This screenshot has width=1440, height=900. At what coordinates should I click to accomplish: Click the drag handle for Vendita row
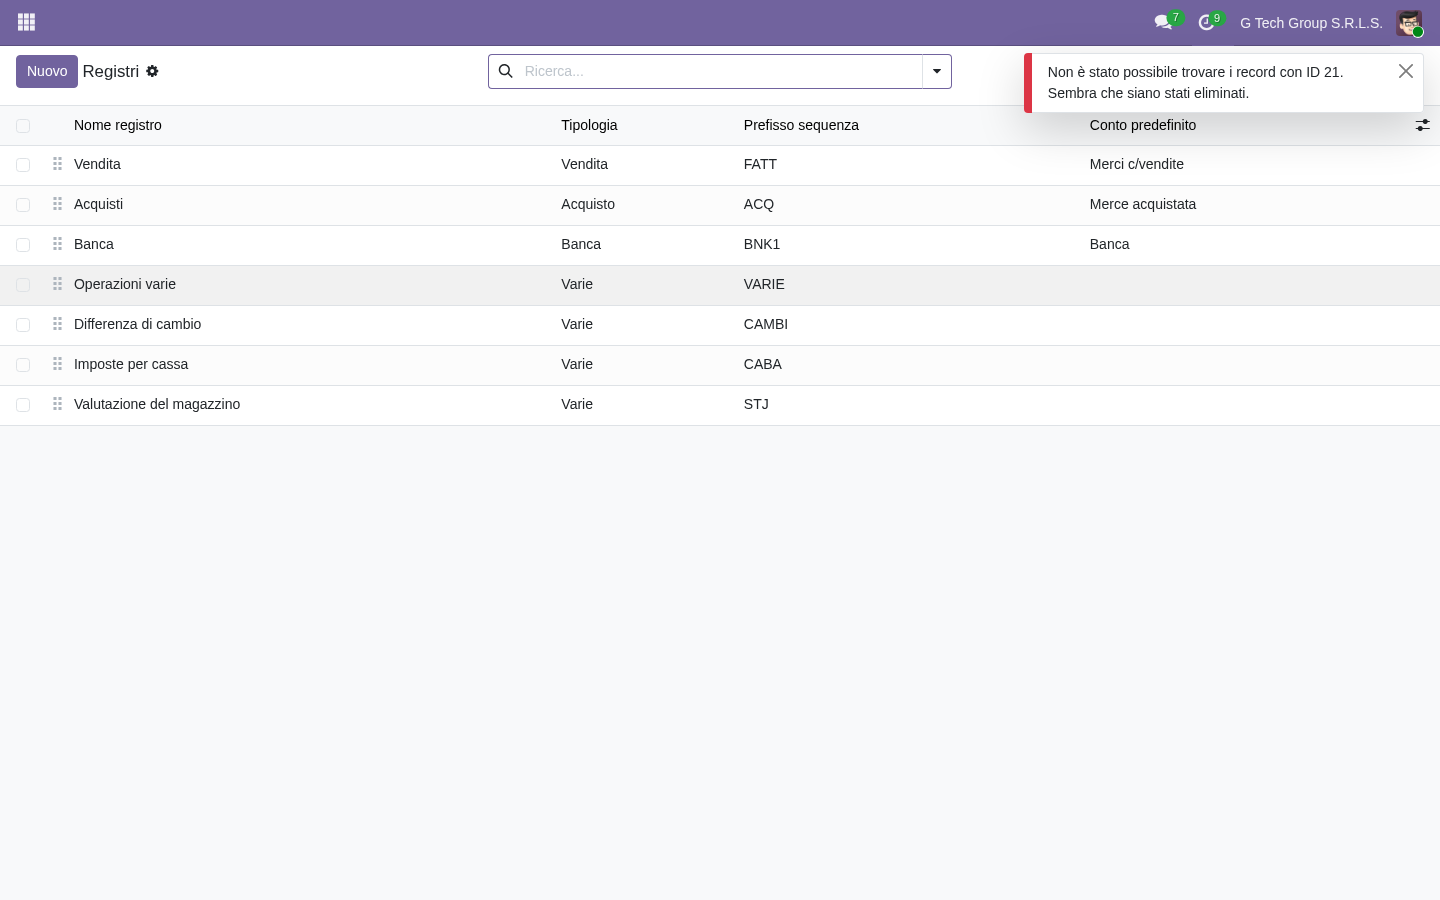[x=57, y=164]
